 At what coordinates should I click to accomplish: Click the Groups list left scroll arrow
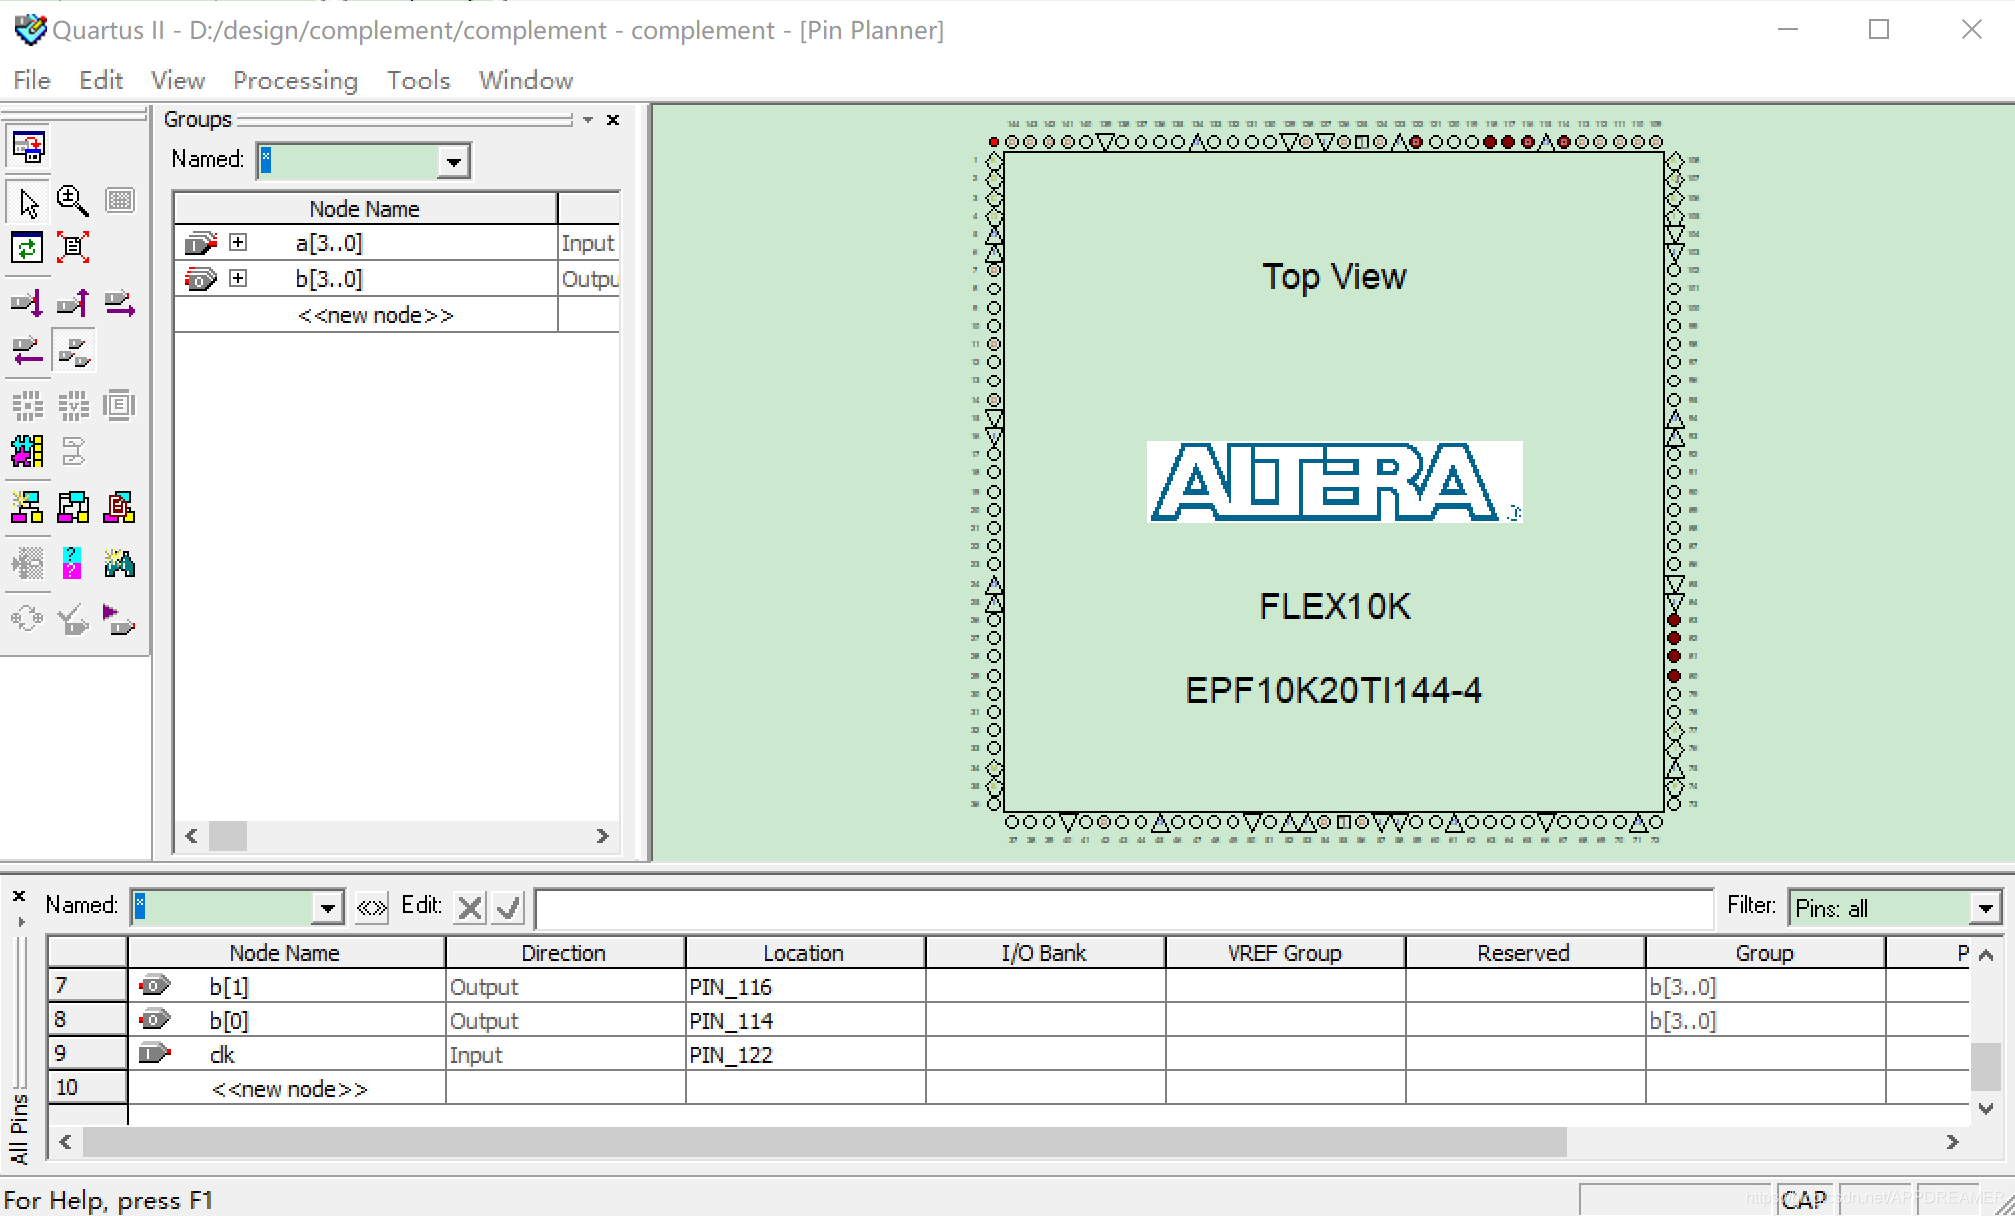click(x=192, y=836)
